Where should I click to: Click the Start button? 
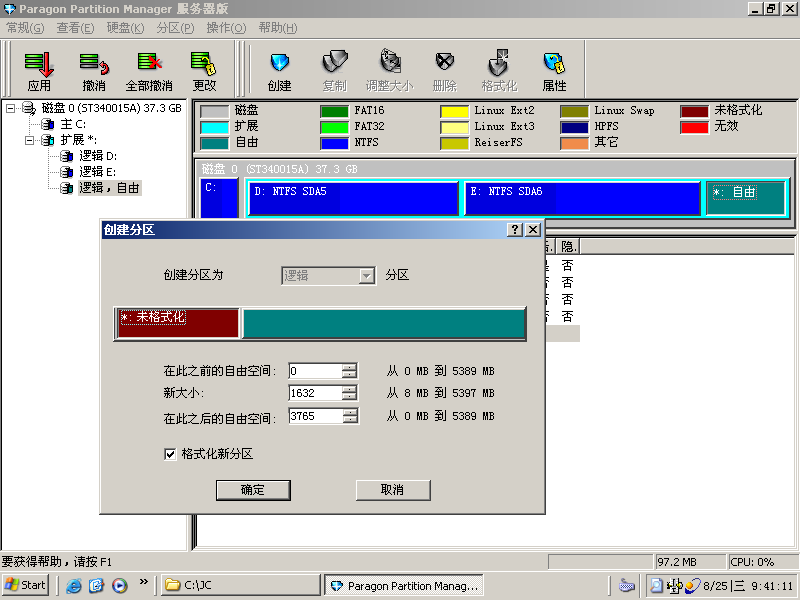(x=26, y=585)
